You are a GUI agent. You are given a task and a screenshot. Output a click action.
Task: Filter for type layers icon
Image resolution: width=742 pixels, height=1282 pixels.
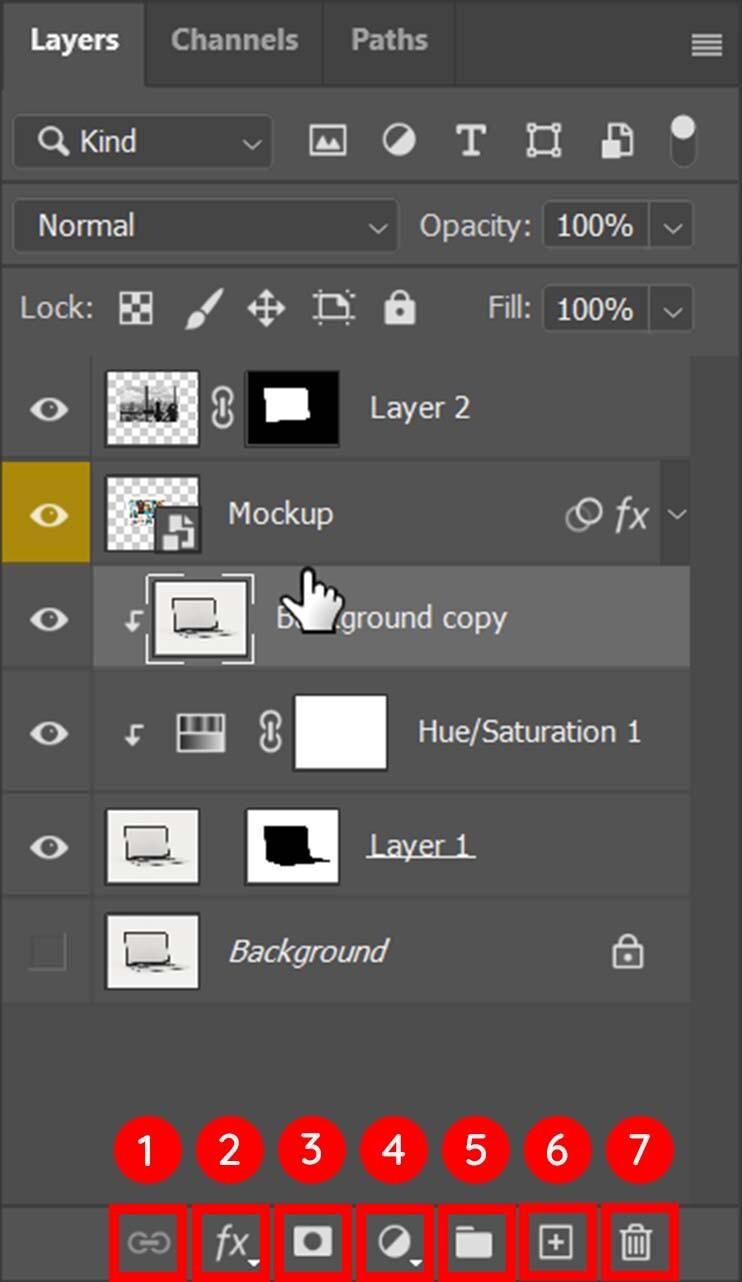[470, 141]
